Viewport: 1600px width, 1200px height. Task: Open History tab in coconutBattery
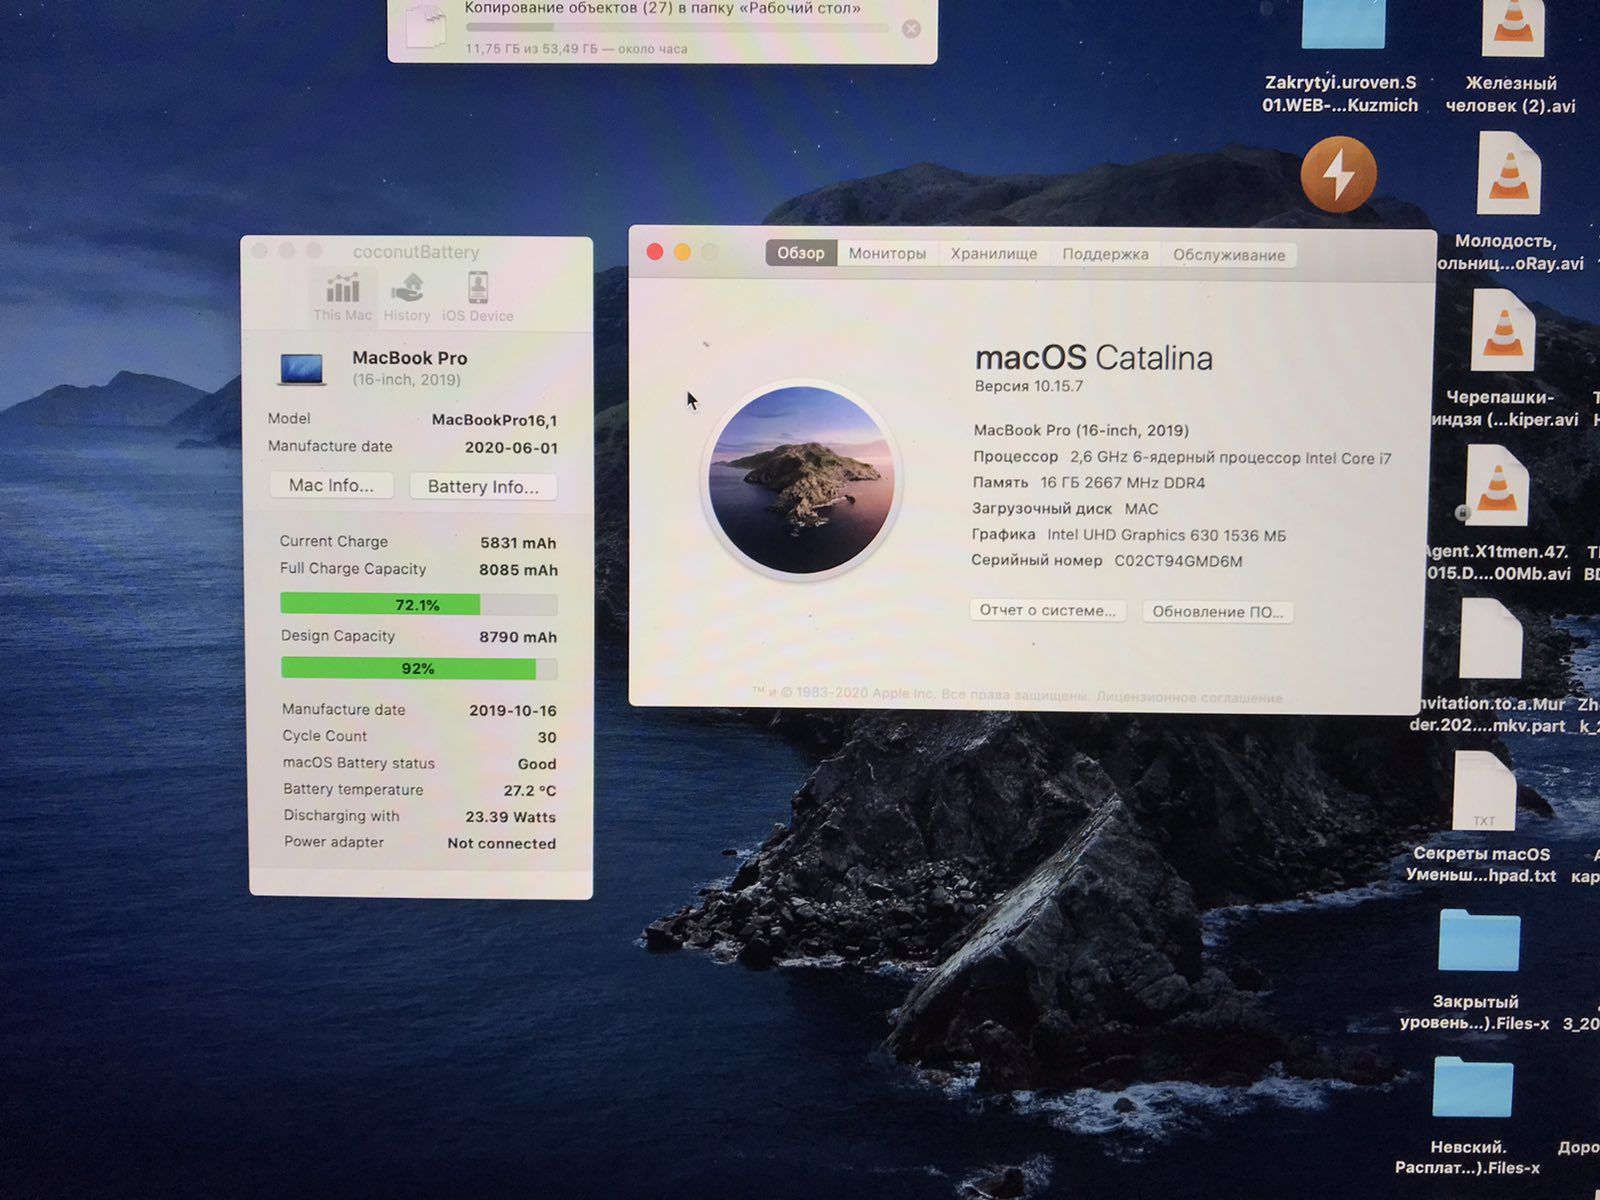pyautogui.click(x=407, y=297)
